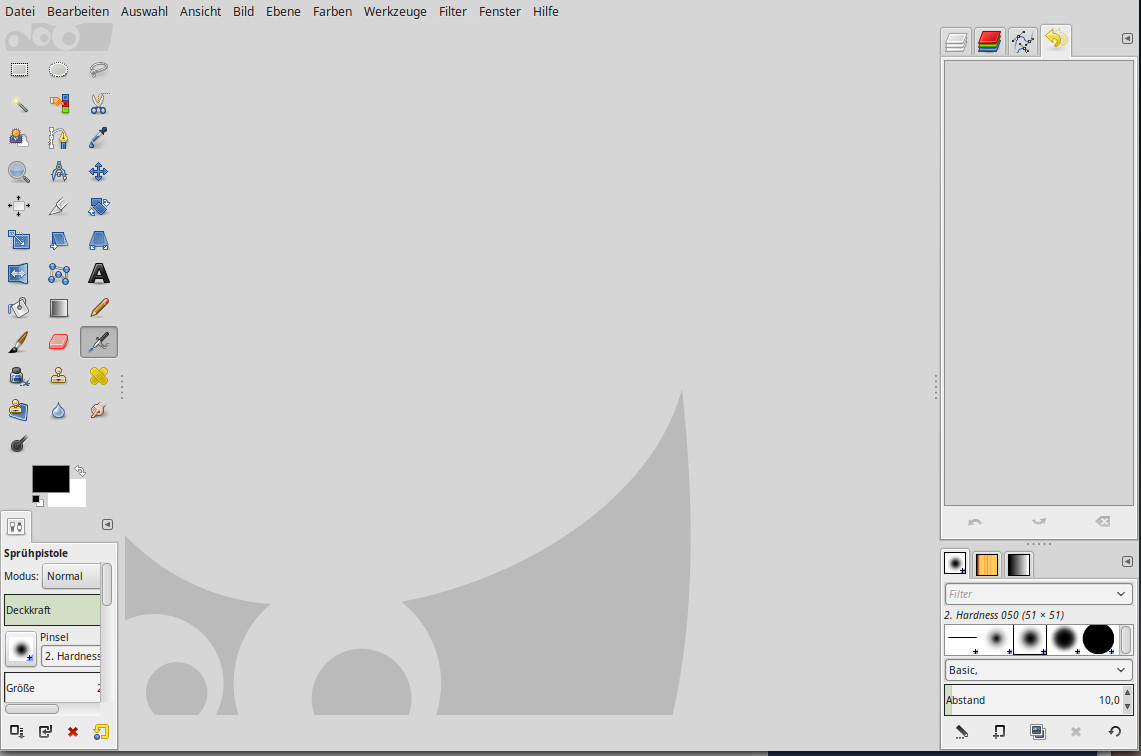Open the Farben menu
This screenshot has width=1141, height=756.
[333, 12]
